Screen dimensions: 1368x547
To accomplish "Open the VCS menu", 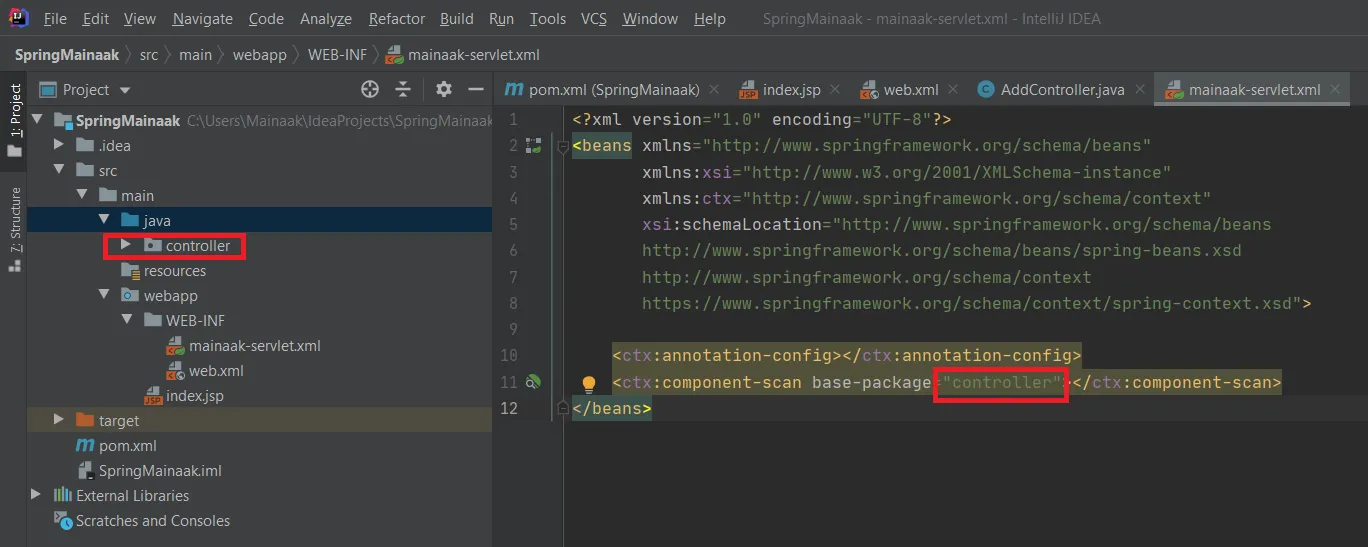I will (x=594, y=19).
